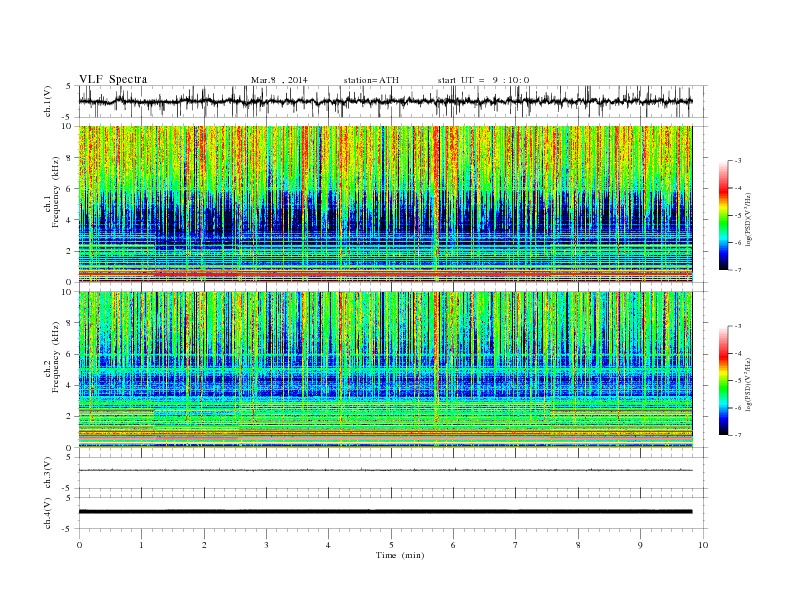Click the ch.2 spectrogram color scale bar
The image size is (792, 612).
click(724, 380)
